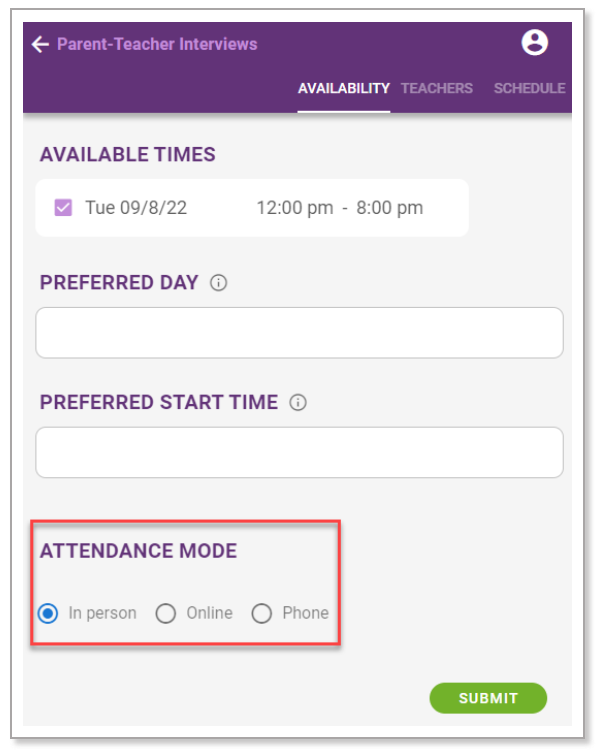Open the user profile account icon

tap(535, 43)
